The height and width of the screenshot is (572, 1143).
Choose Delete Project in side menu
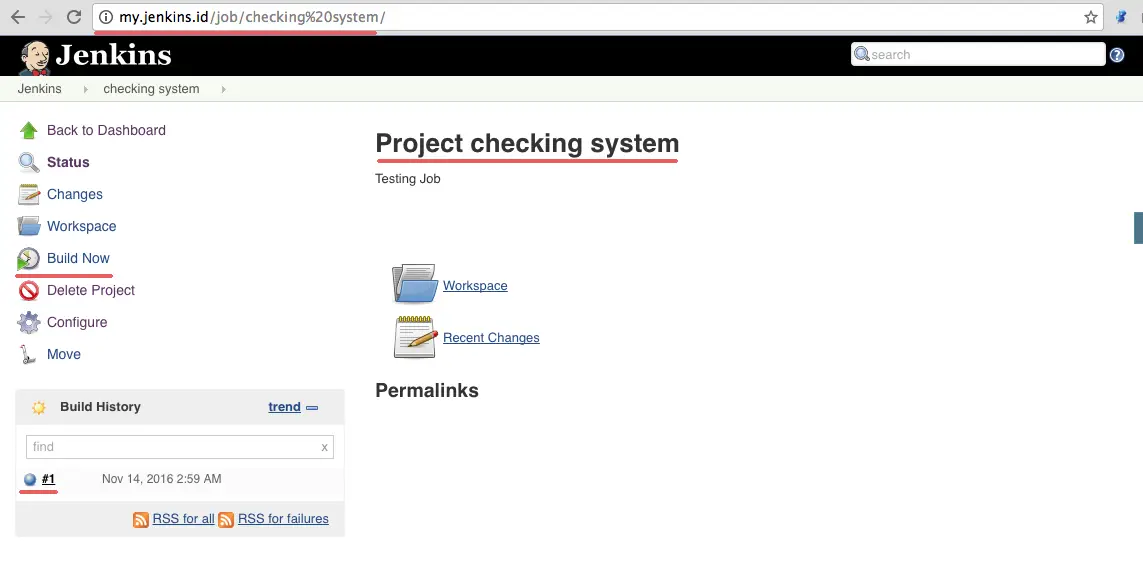pos(91,291)
